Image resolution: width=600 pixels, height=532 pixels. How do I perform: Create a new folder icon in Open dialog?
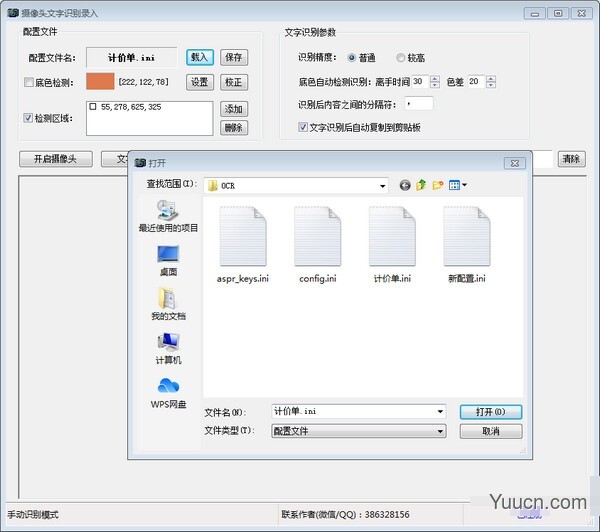coord(438,185)
